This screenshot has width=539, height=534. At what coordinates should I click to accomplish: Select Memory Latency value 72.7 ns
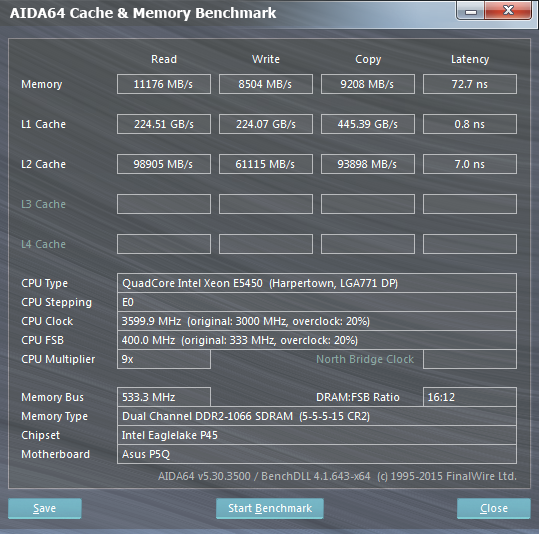(470, 84)
